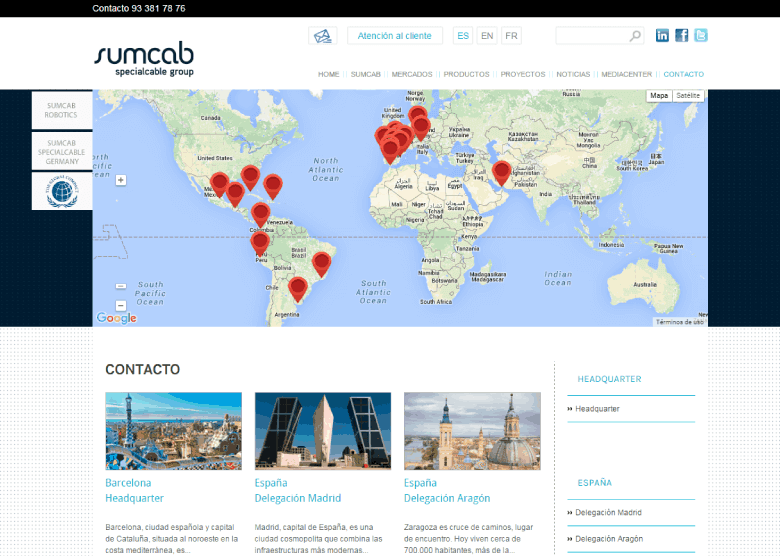
Task: Open the España Delegación Aragón heading link
Action: [447, 490]
